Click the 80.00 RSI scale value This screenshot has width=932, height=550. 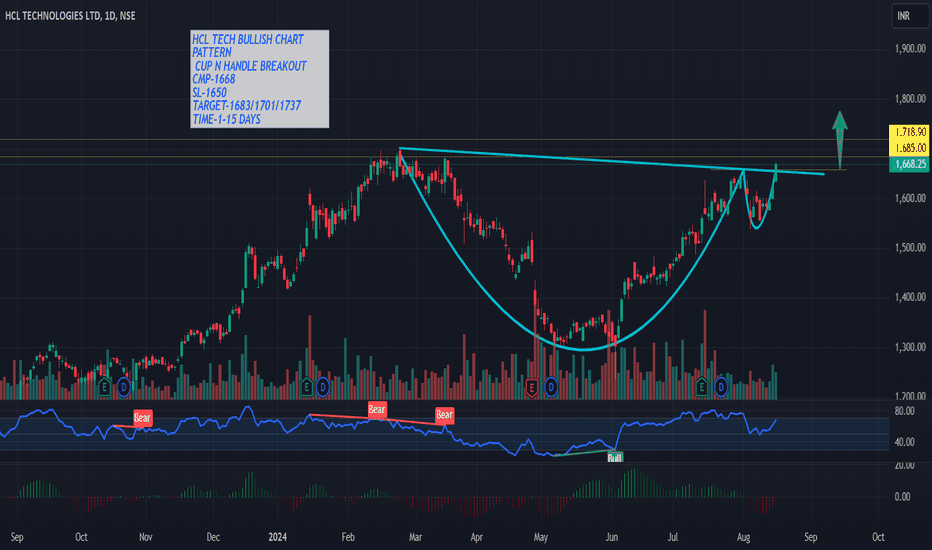click(905, 411)
